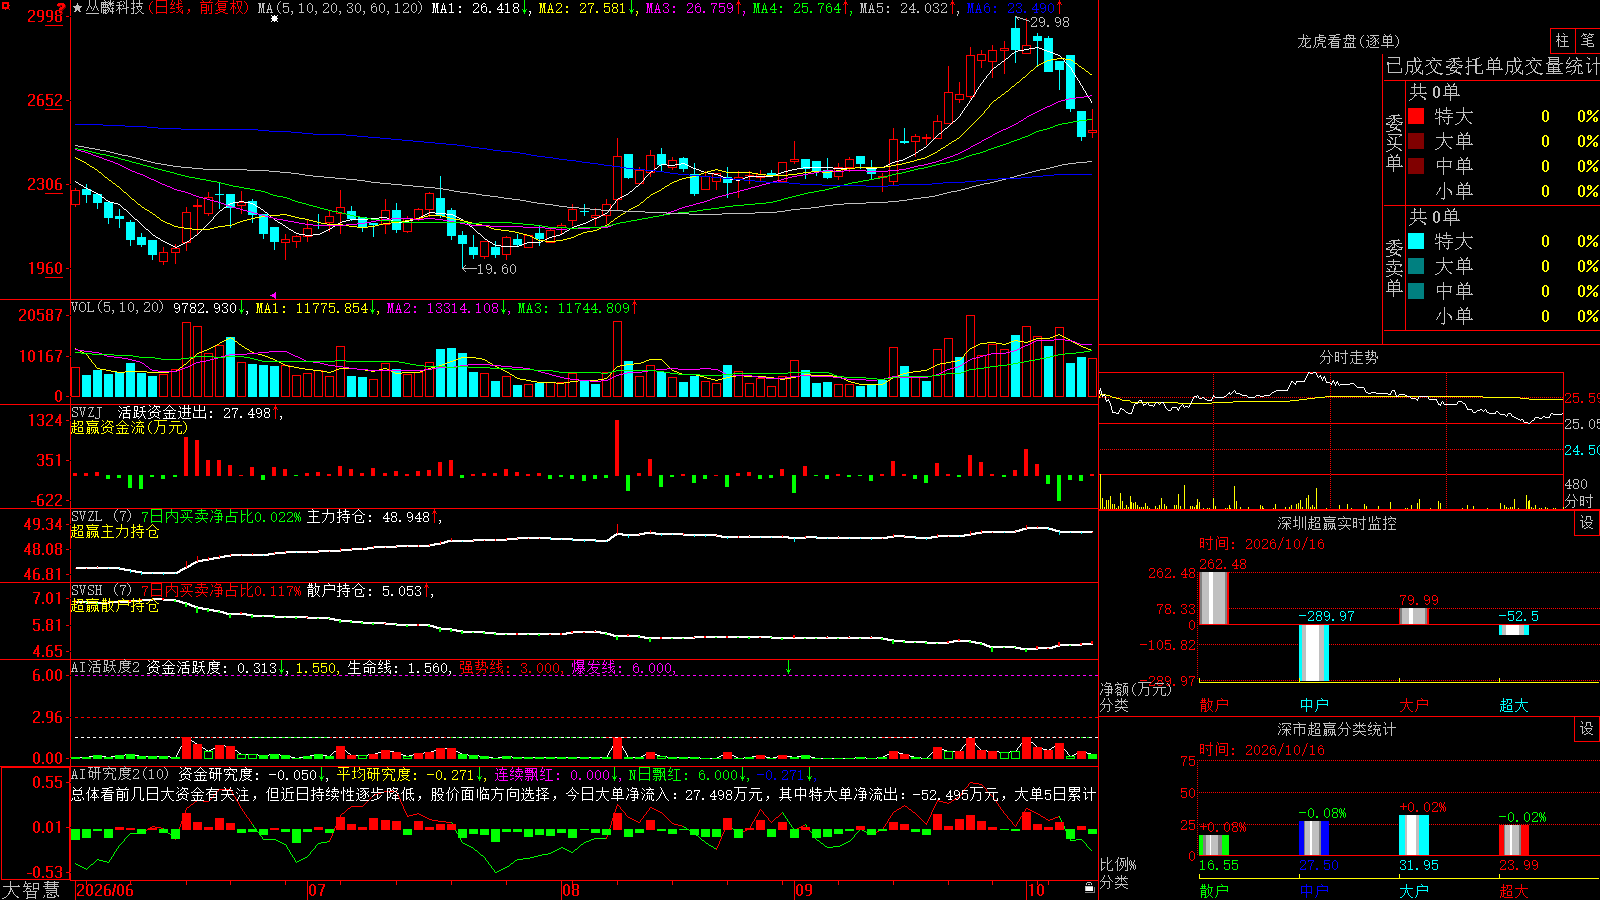Click the 散户 bar showing 262.48
The width and height of the screenshot is (1600, 900).
pos(1213,598)
